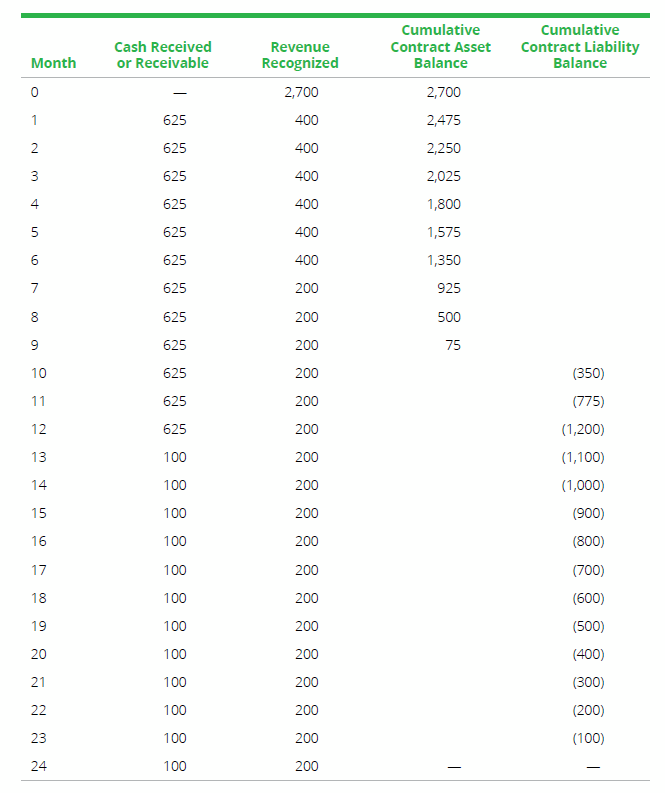This screenshot has width=665, height=793.
Task: Click the 2,025 asset balance in month 3
Action: point(443,176)
